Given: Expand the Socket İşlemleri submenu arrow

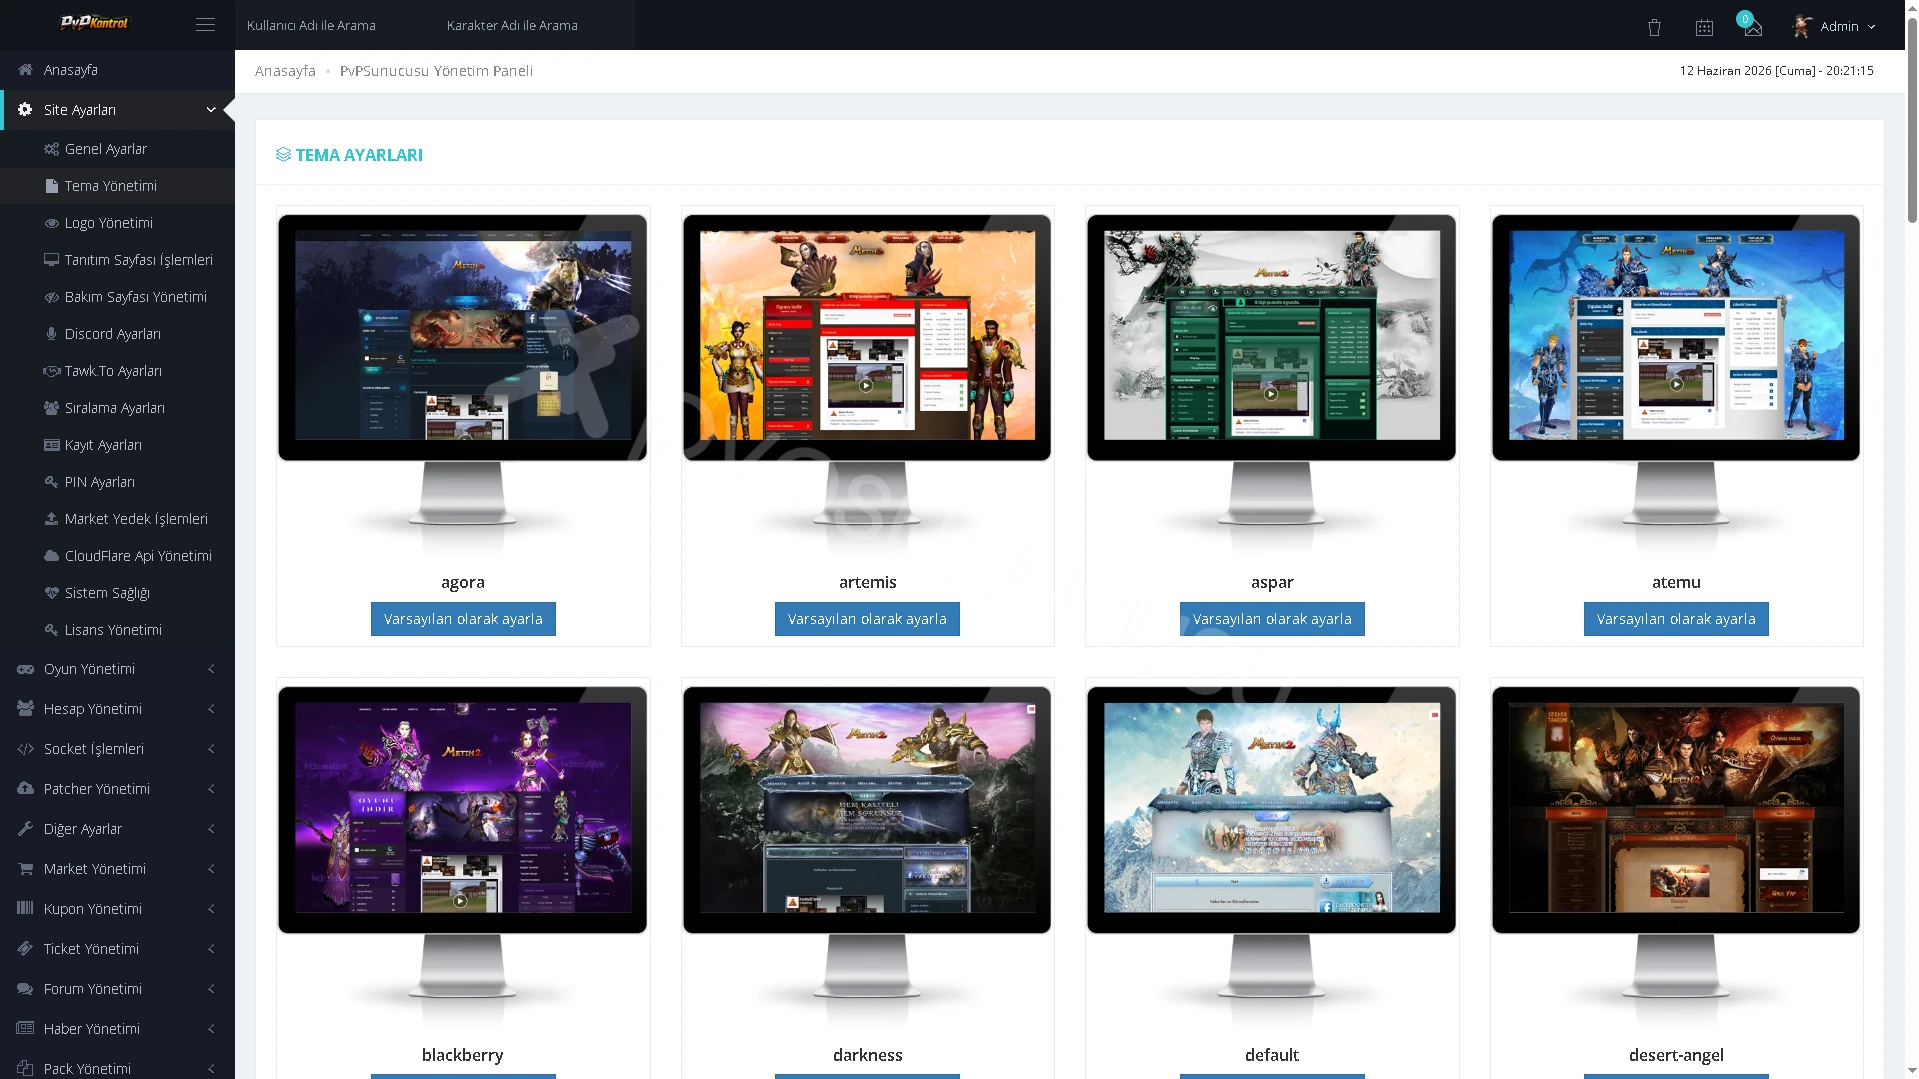Looking at the screenshot, I should (x=211, y=749).
